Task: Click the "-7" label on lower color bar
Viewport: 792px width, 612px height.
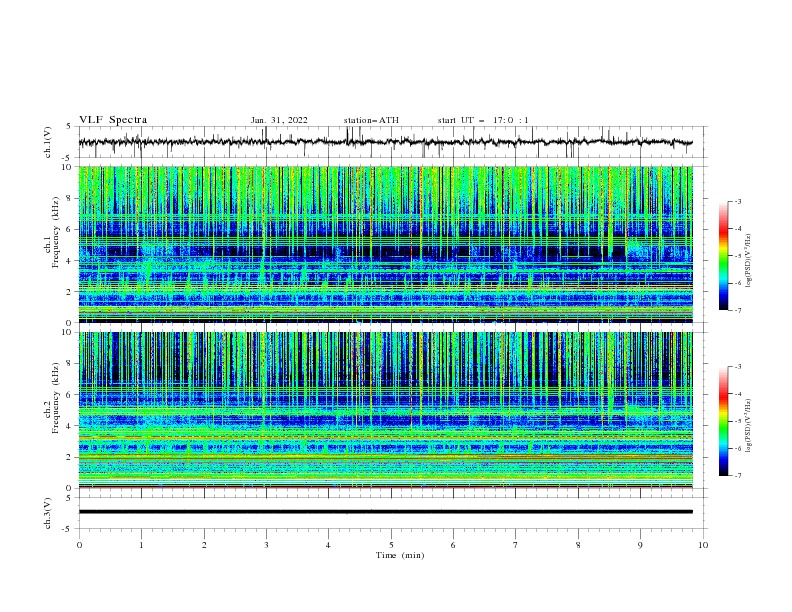Action: (737, 476)
